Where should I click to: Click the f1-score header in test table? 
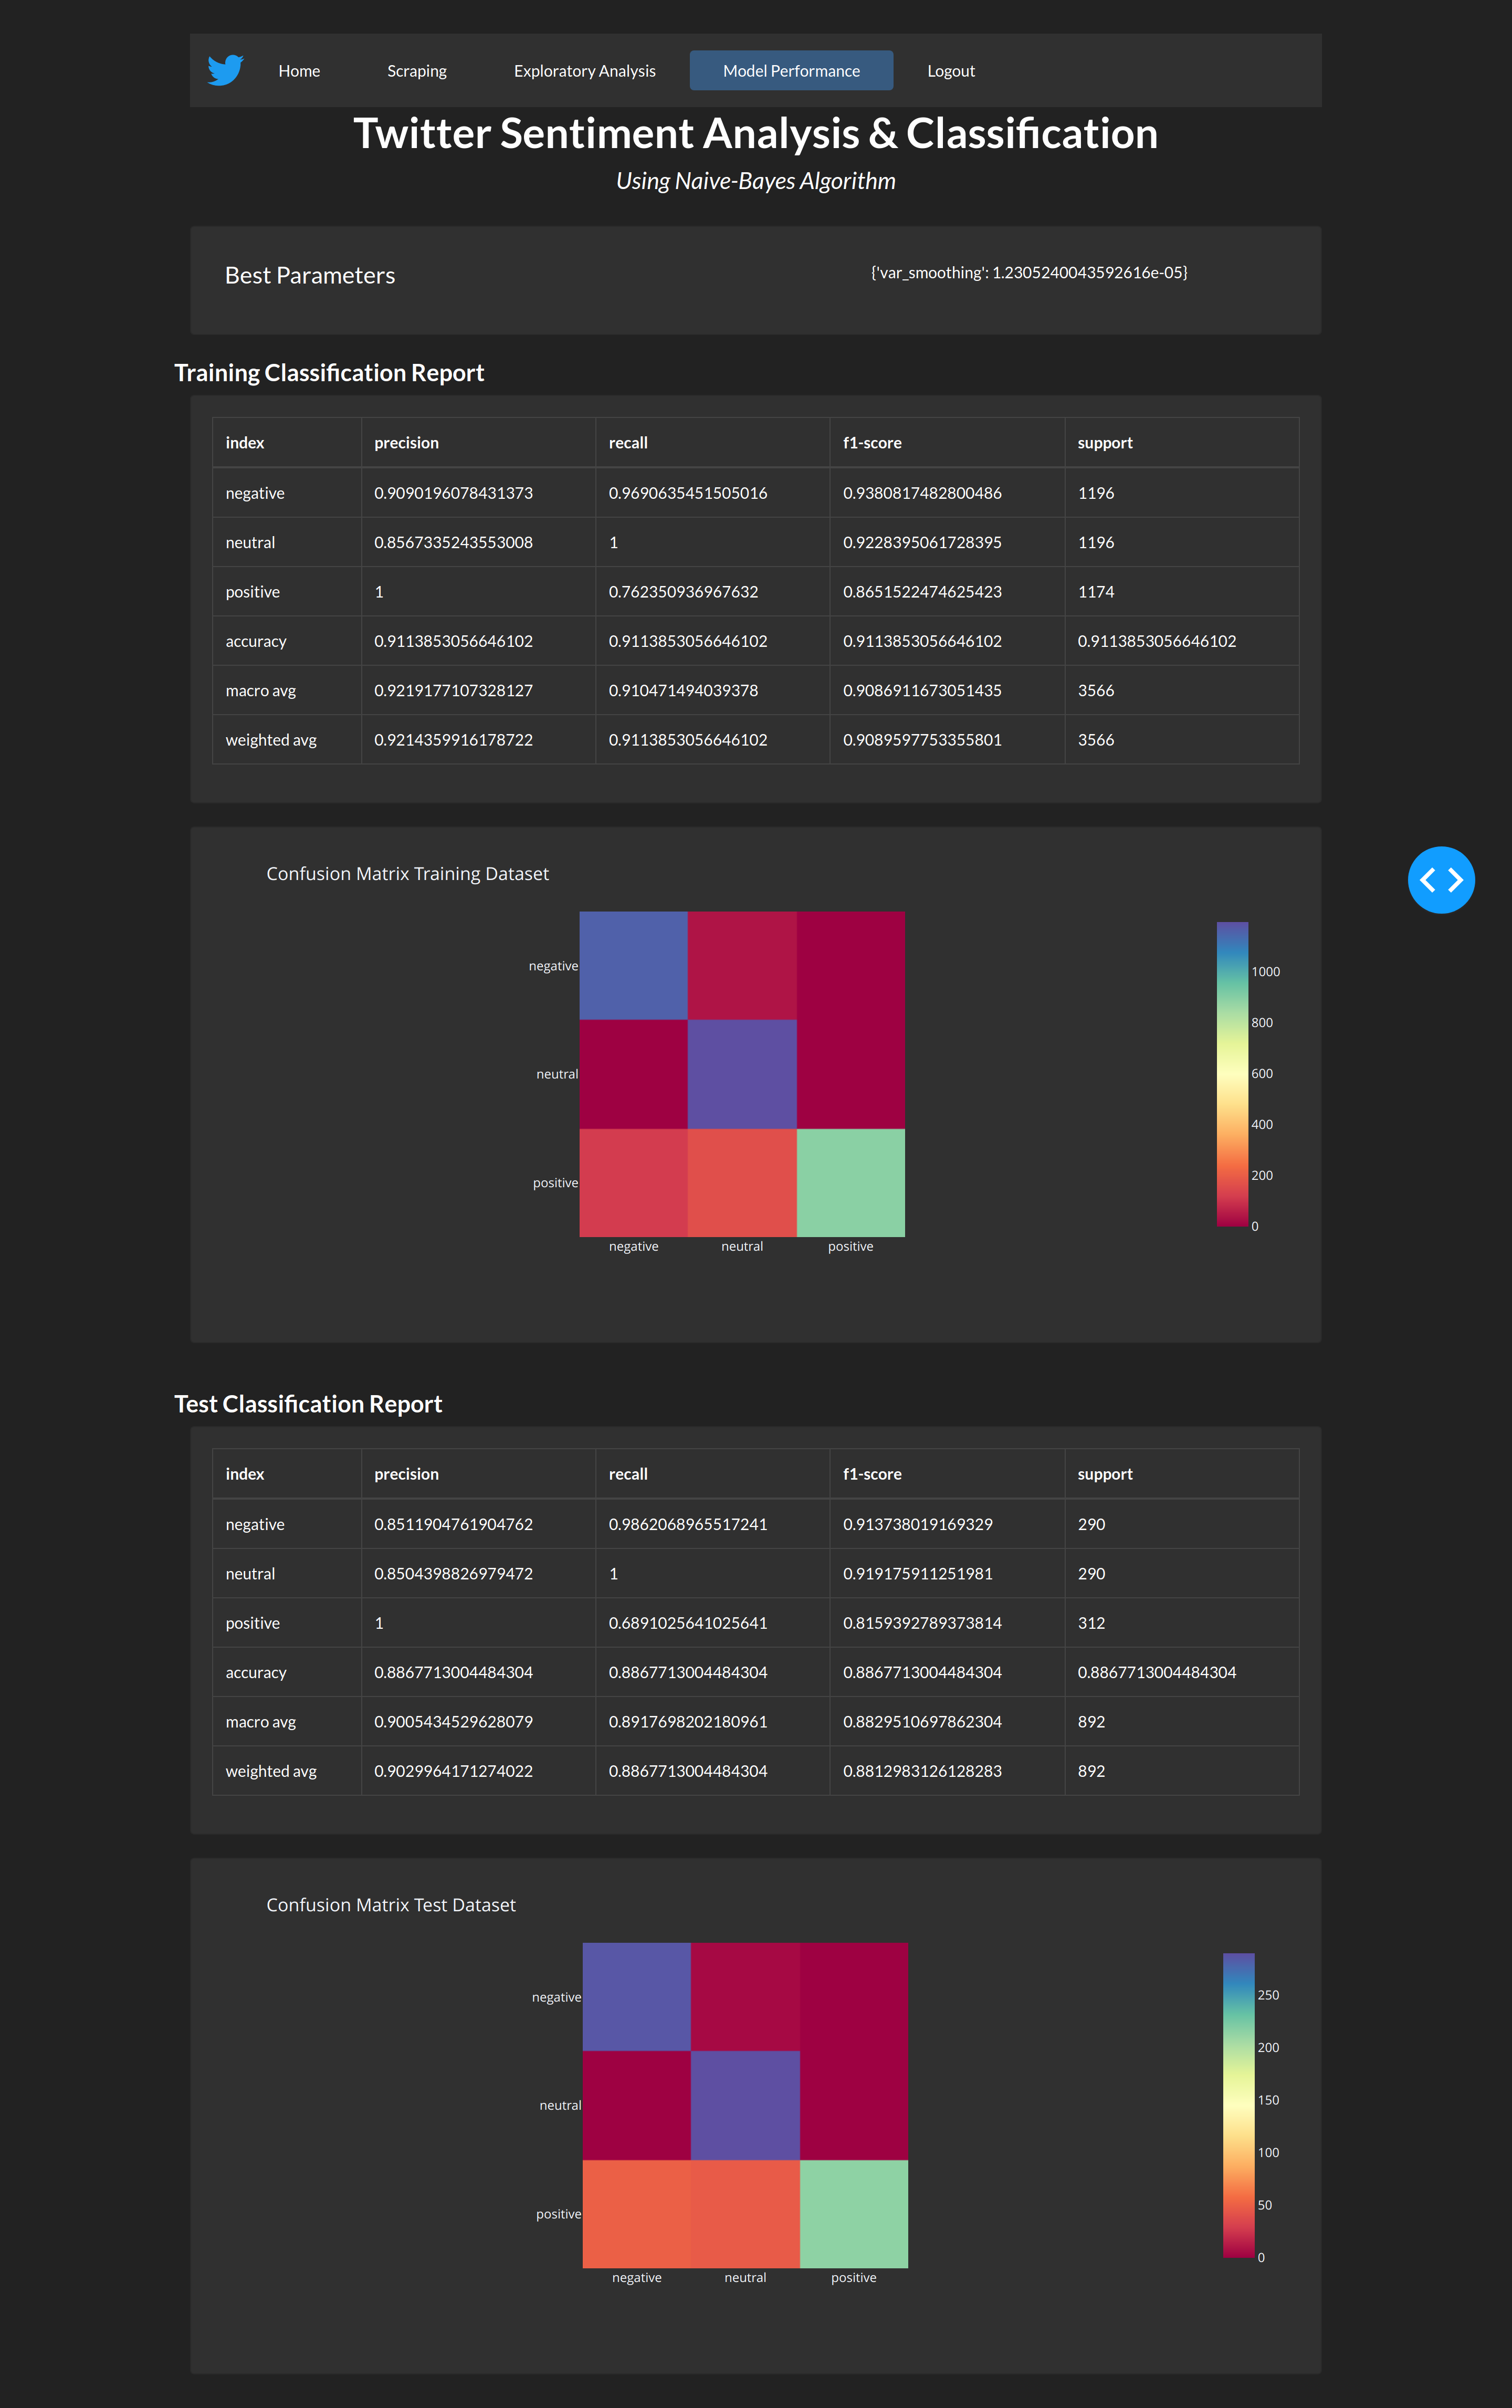click(x=872, y=1474)
